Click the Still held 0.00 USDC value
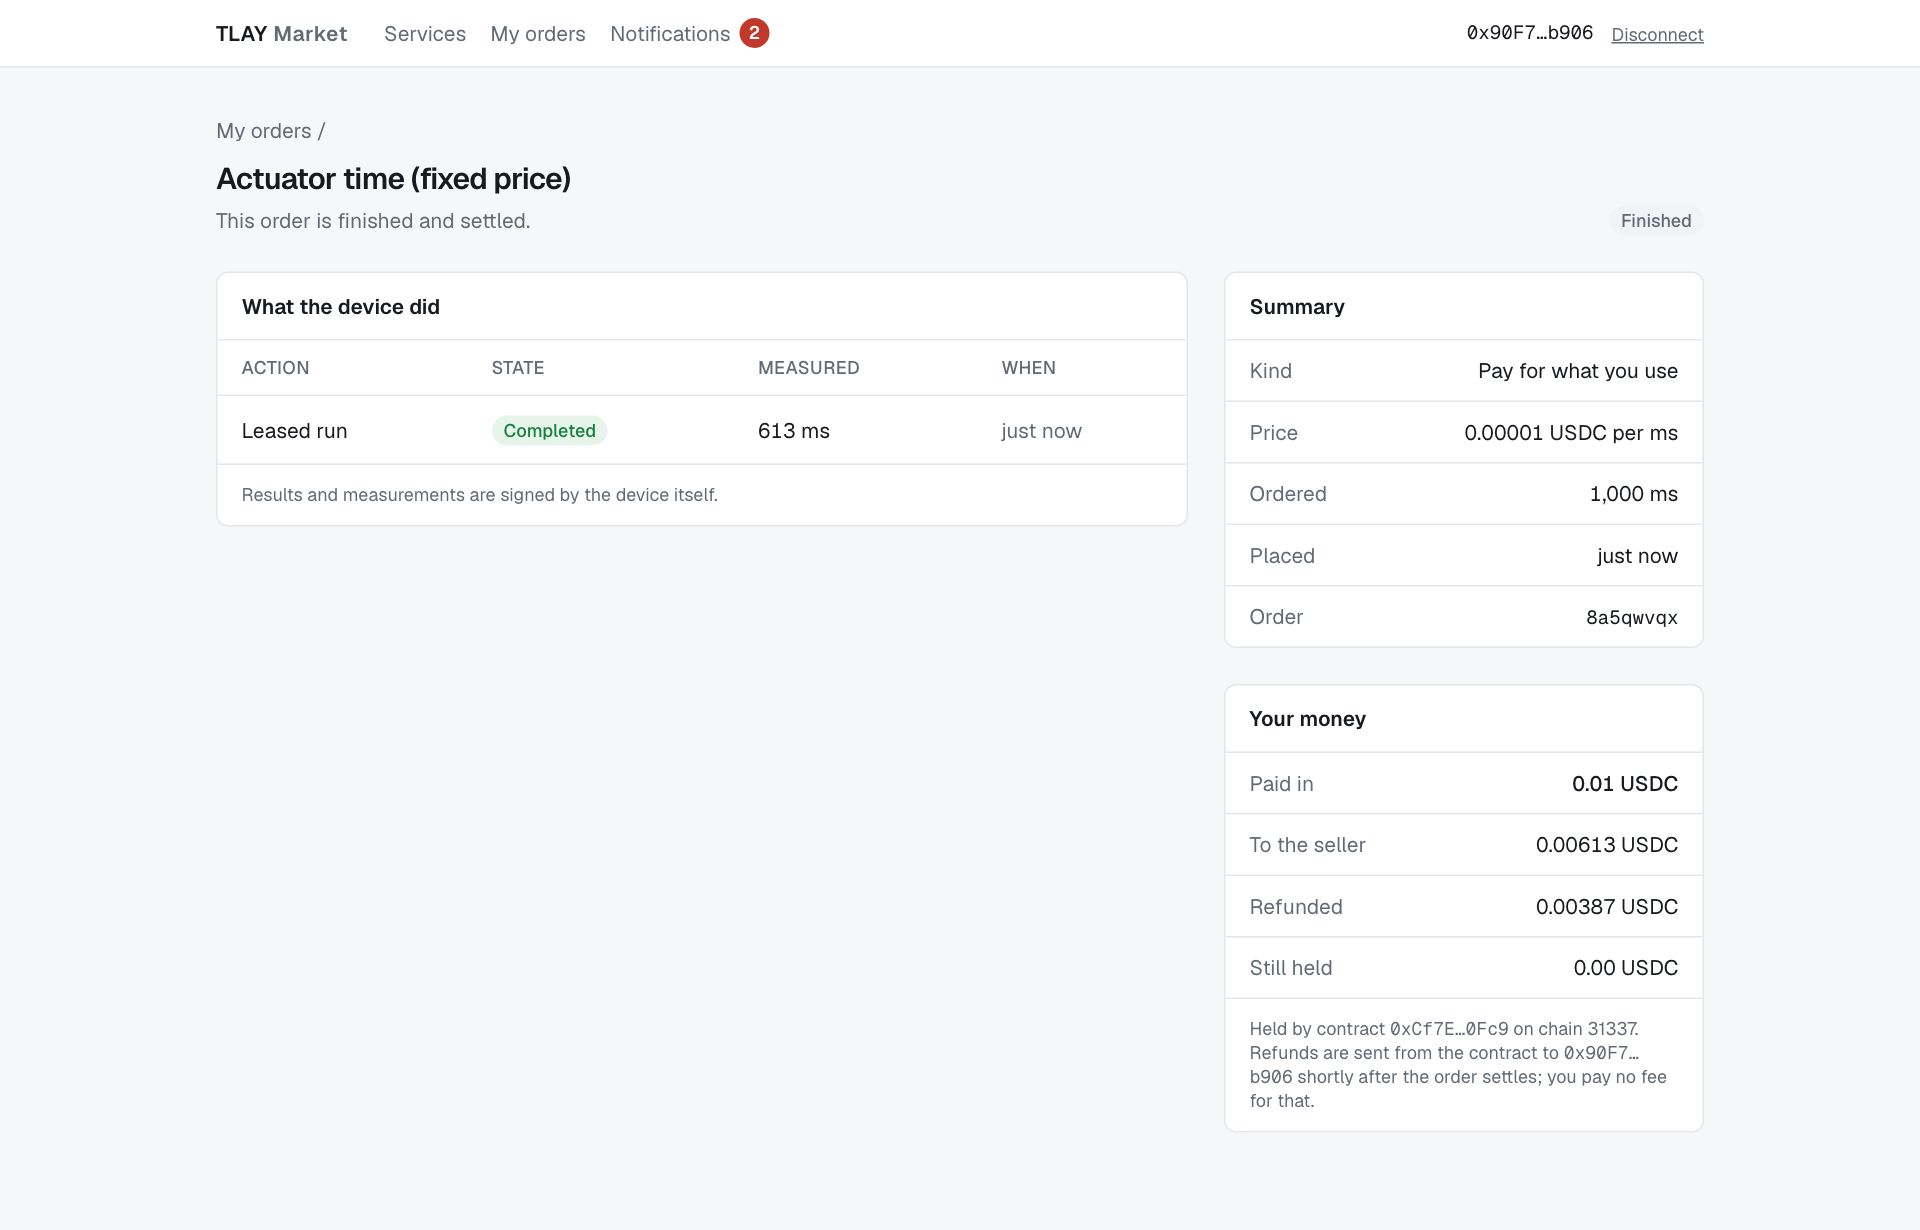Screen dimensions: 1920x1230 pyautogui.click(x=1626, y=968)
